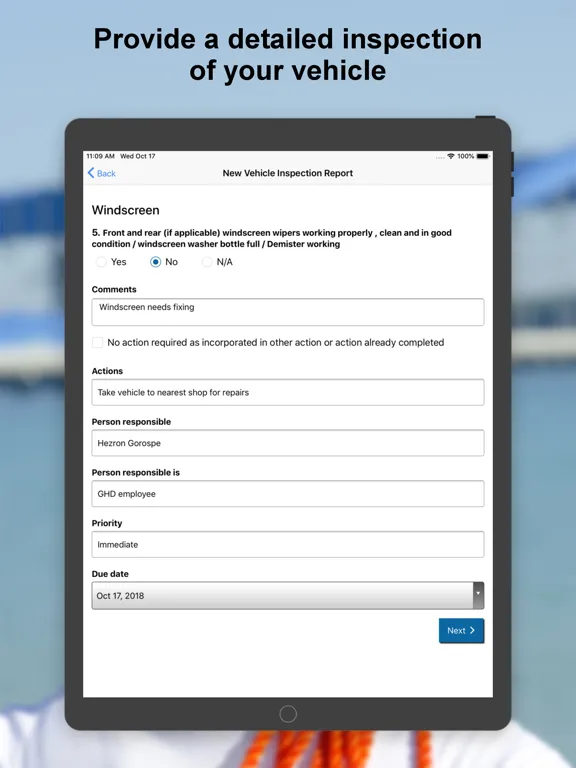The height and width of the screenshot is (768, 576).
Task: Tap the Next button
Action: [461, 630]
